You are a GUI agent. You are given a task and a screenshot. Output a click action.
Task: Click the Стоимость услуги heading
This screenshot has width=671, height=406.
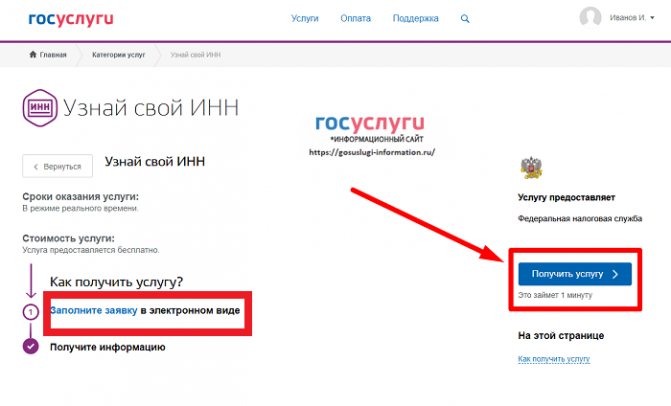(68, 238)
